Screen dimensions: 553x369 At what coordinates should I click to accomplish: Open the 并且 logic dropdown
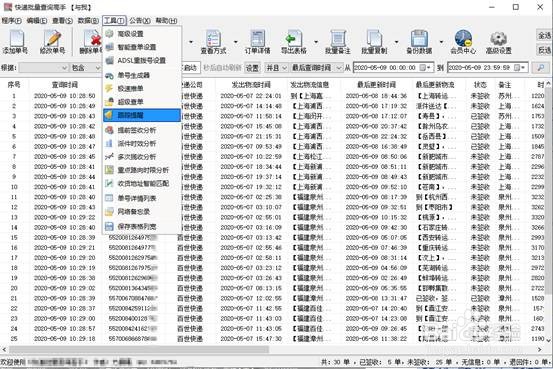[276, 67]
